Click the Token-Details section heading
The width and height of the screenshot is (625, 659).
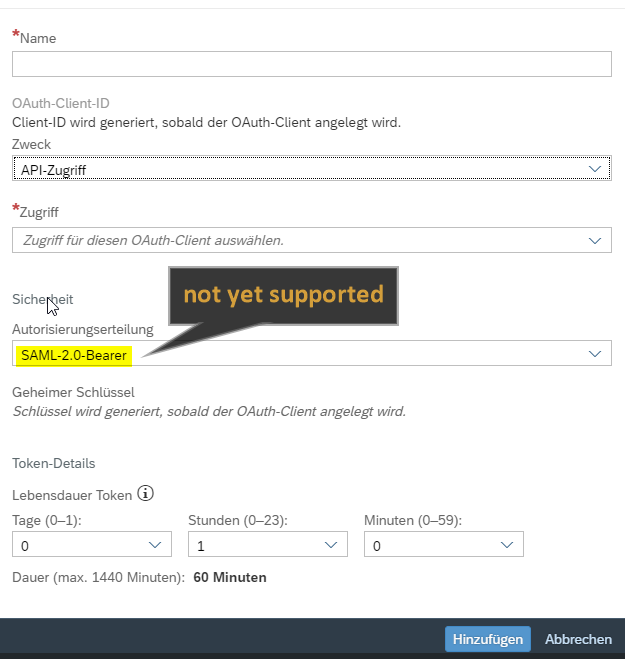click(x=53, y=463)
